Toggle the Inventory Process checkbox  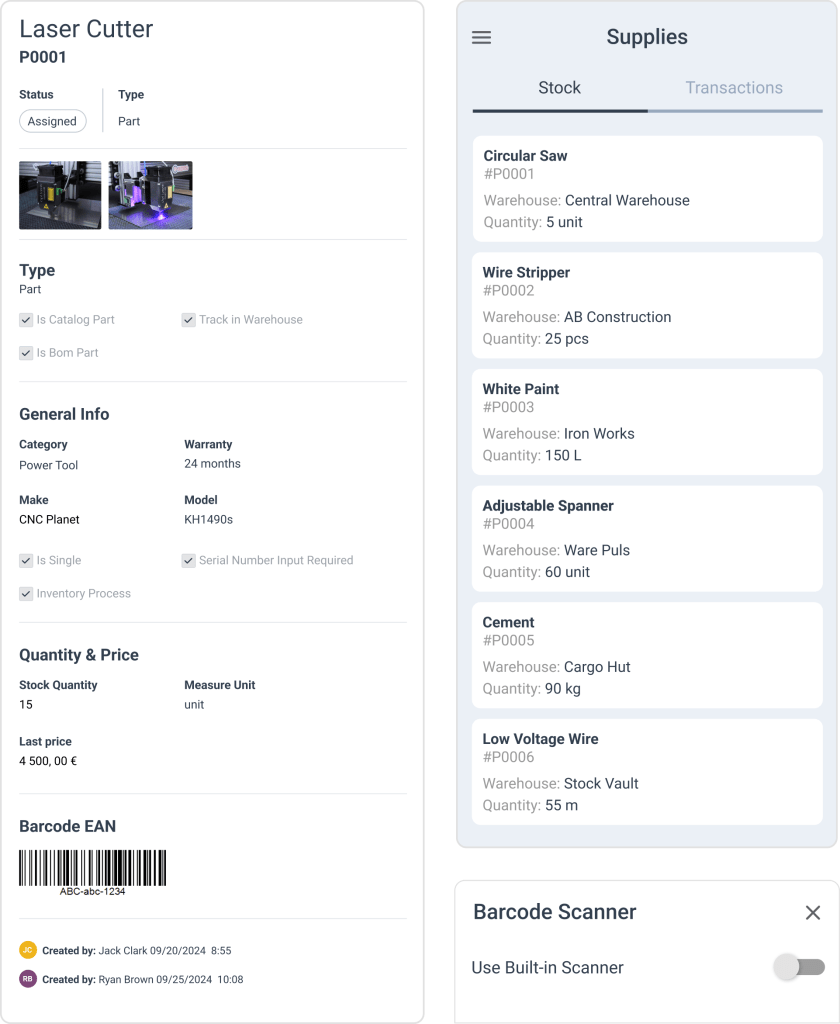click(26, 594)
